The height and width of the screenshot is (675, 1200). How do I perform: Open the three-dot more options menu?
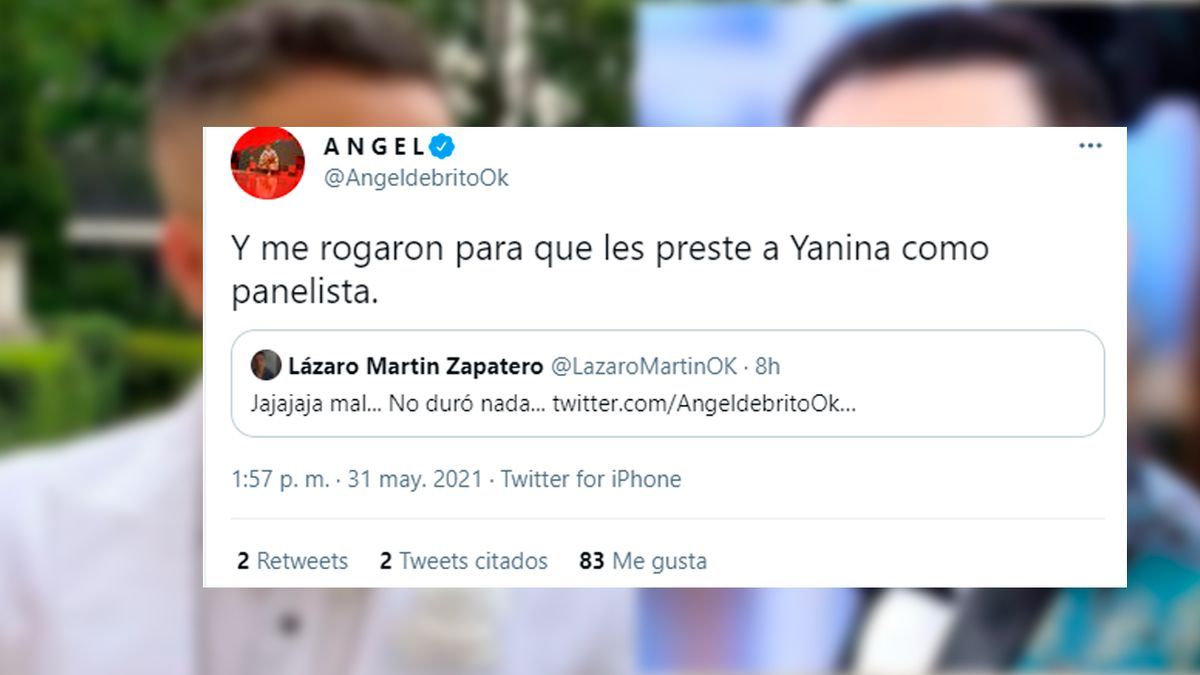pos(1089,146)
